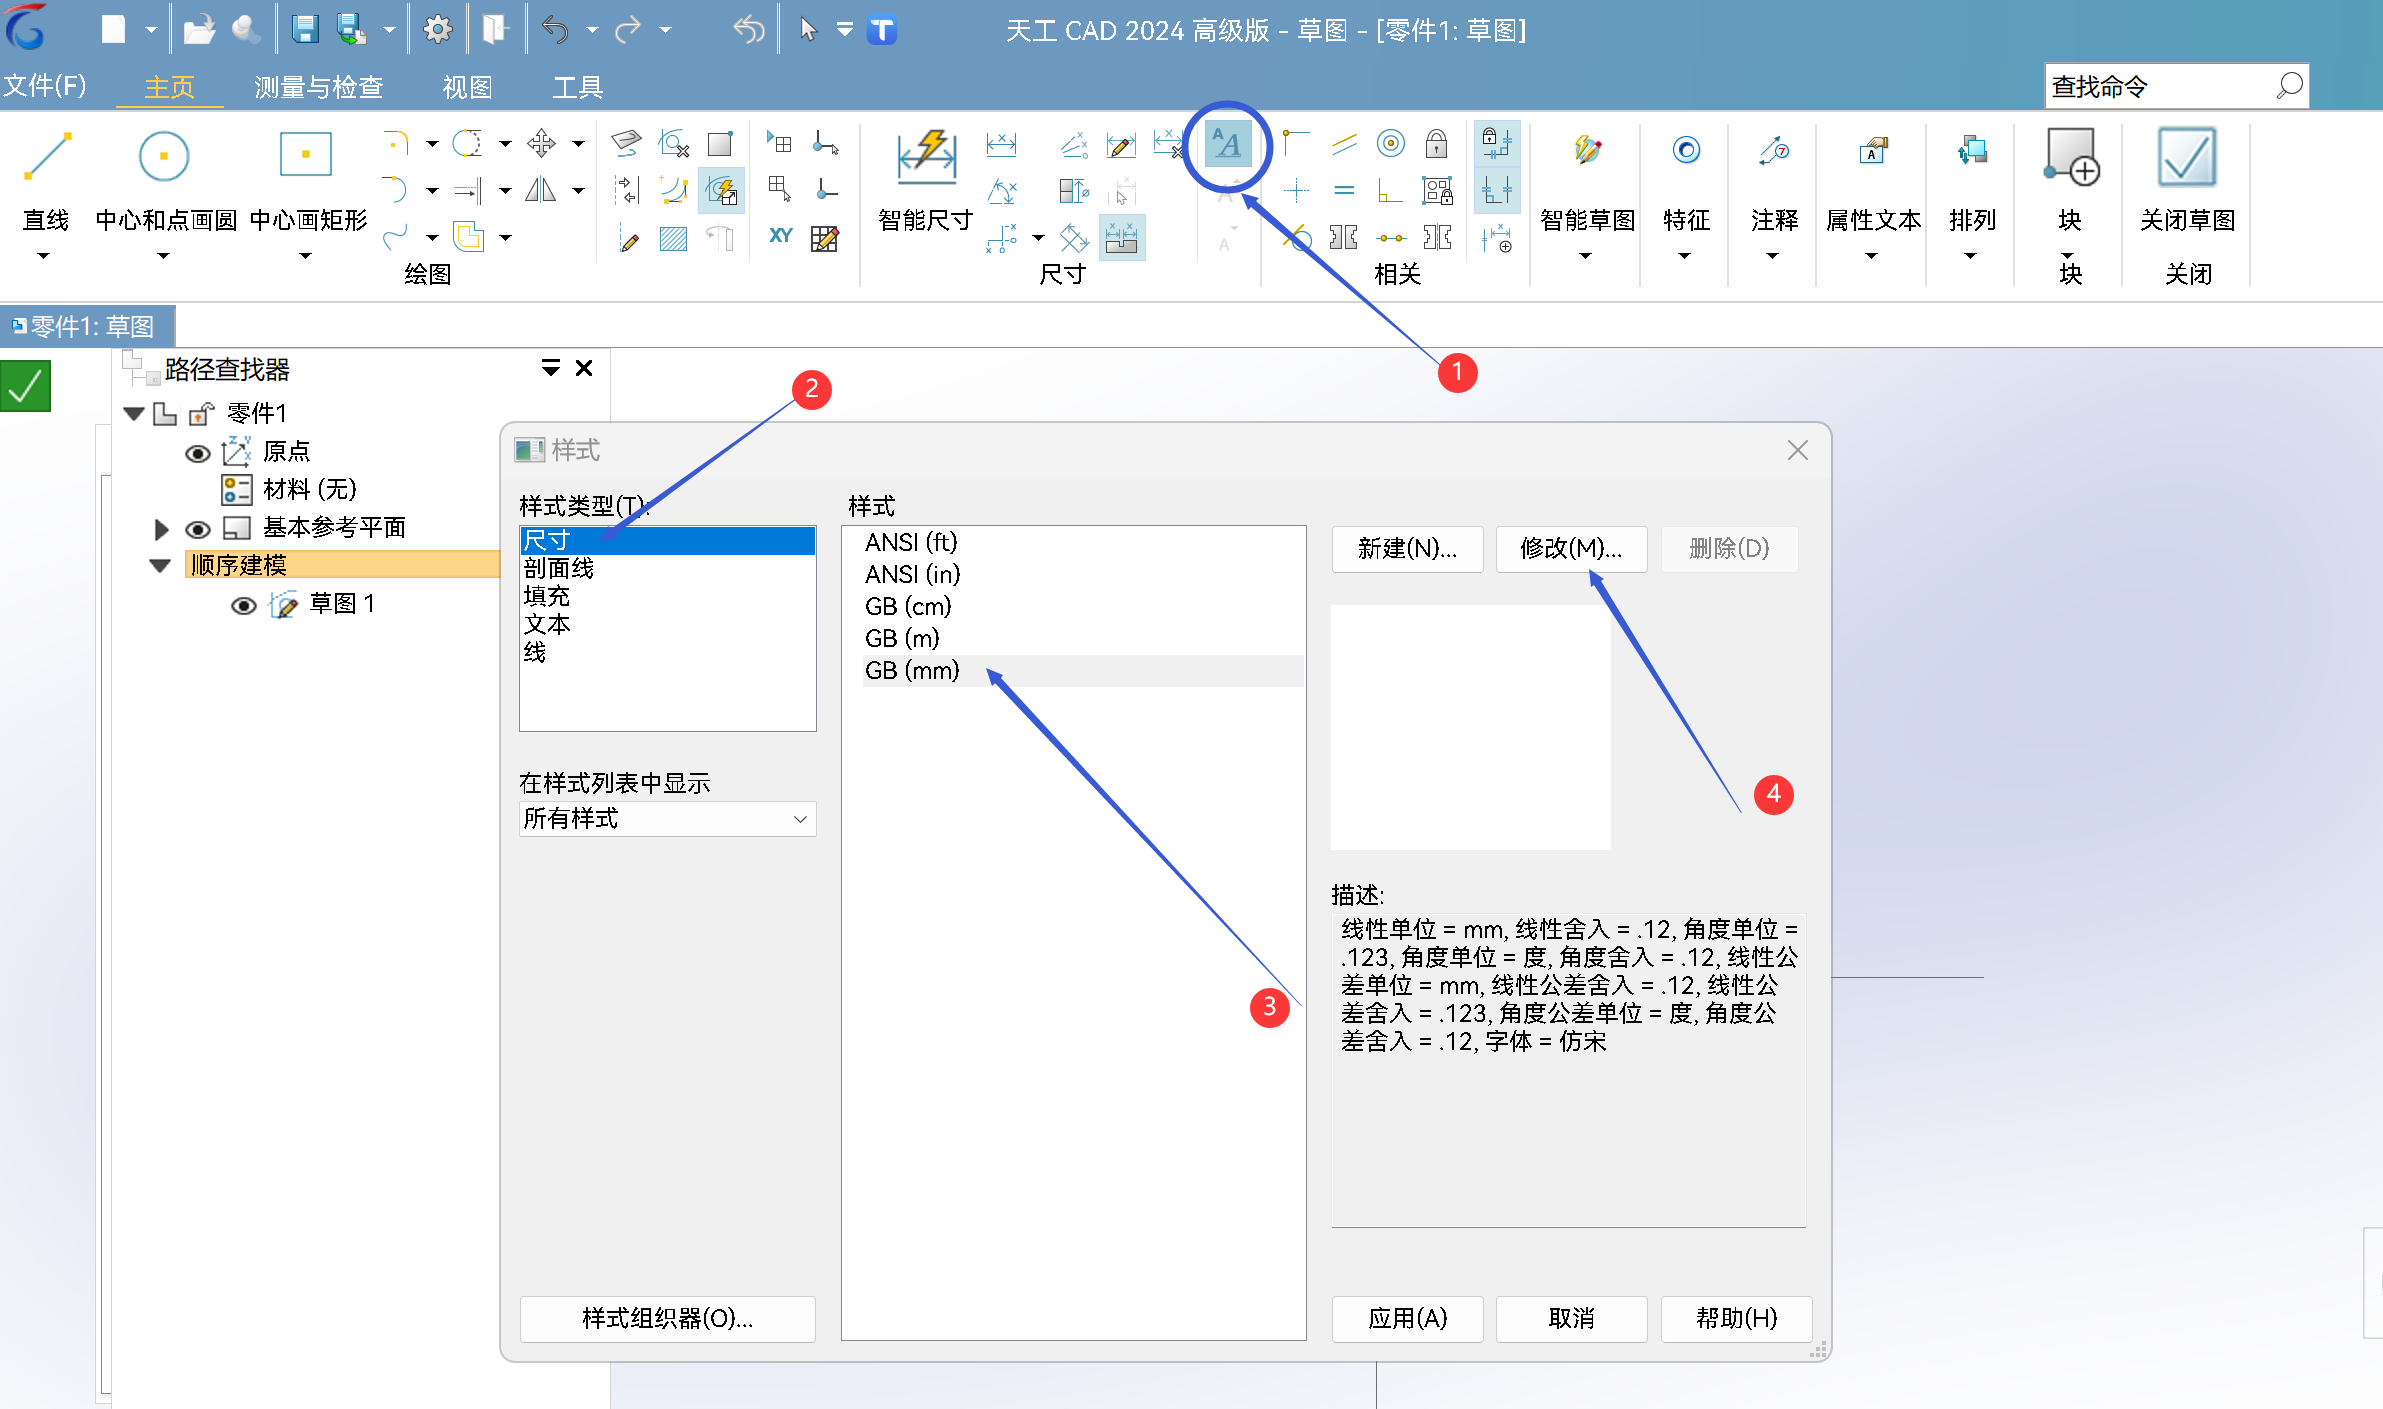The width and height of the screenshot is (2383, 1409).
Task: Open dropdown arrow under 特征
Action: [1685, 257]
